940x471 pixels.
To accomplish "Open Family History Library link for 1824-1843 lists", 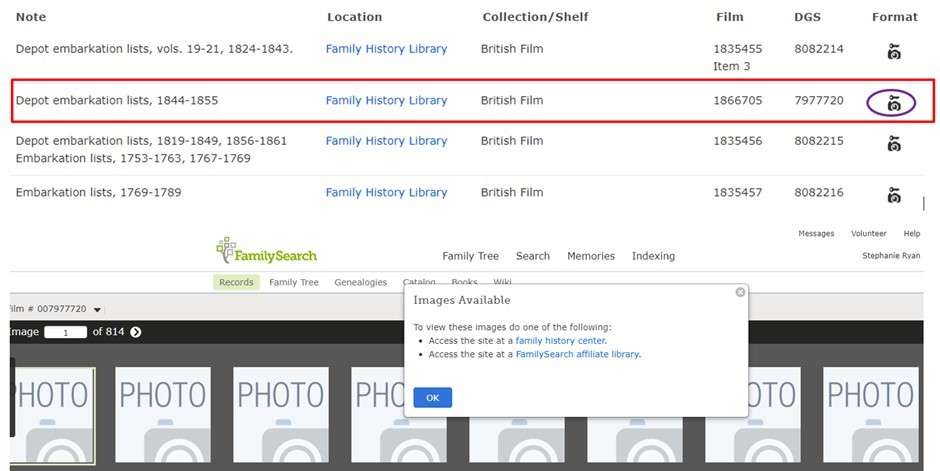I will [x=386, y=49].
